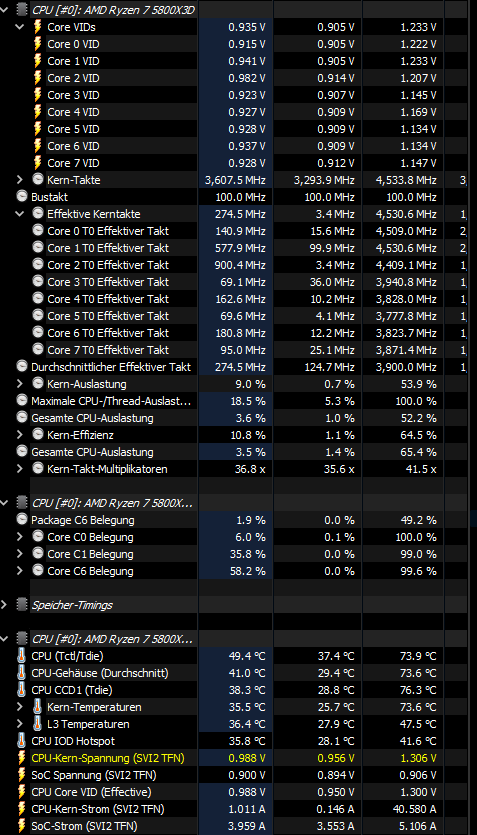Expand the Kern-Effizienz row
Image resolution: width=477 pixels, height=835 pixels.
20,435
